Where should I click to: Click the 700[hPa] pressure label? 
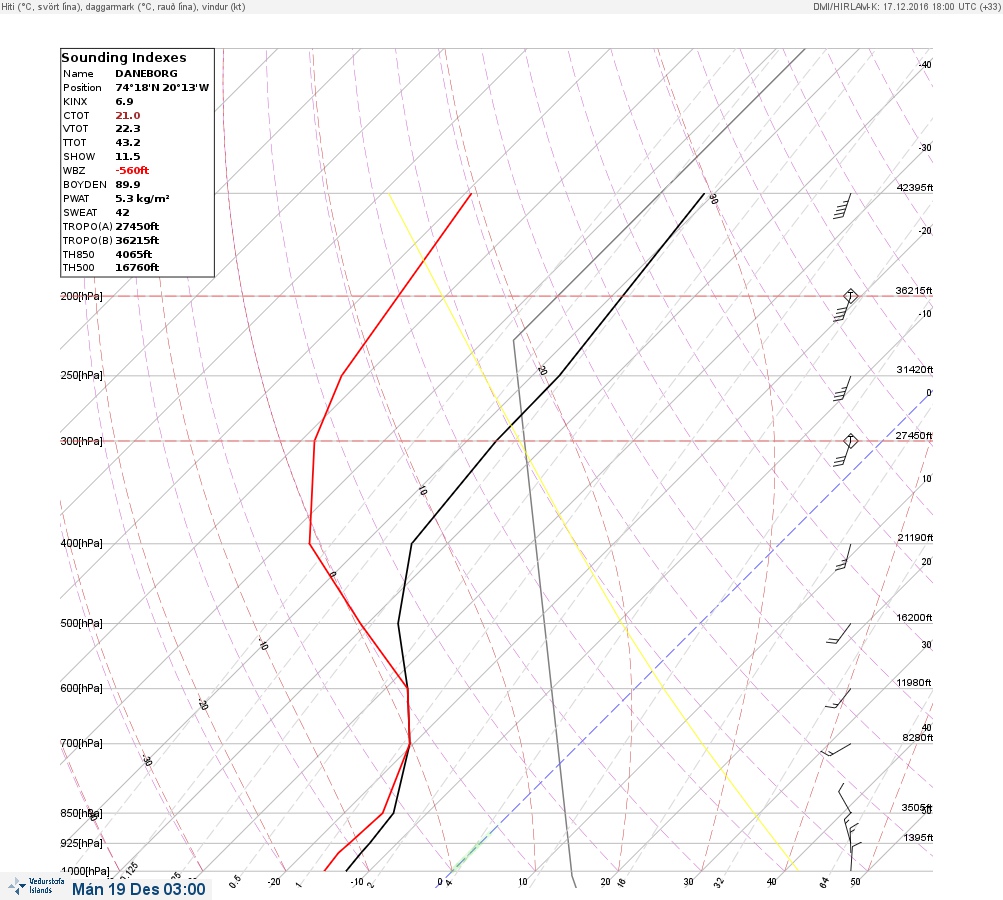[81, 743]
